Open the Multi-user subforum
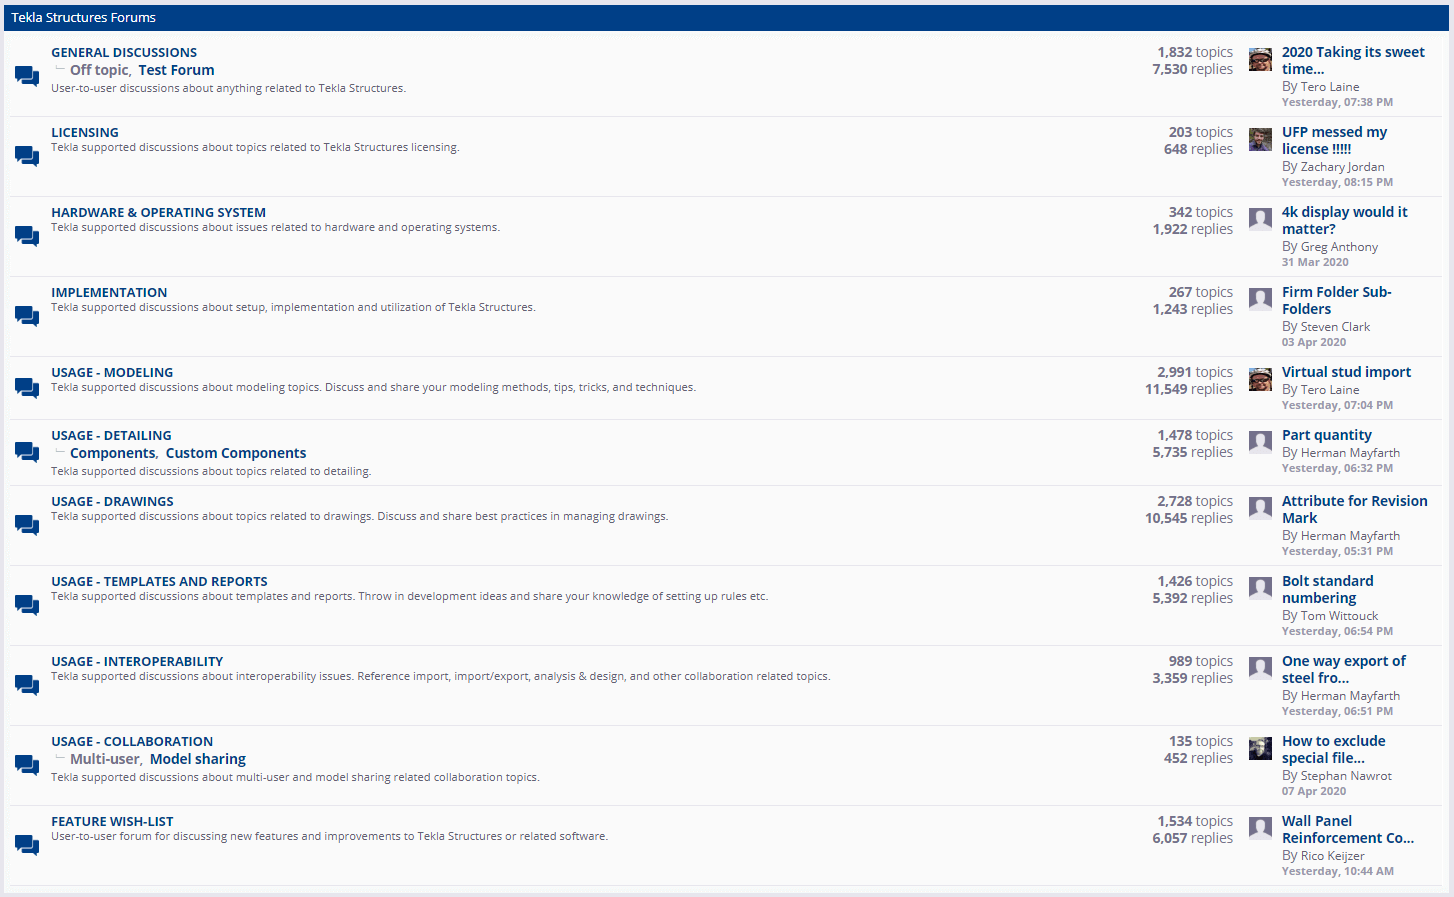This screenshot has width=1454, height=897. [x=105, y=759]
